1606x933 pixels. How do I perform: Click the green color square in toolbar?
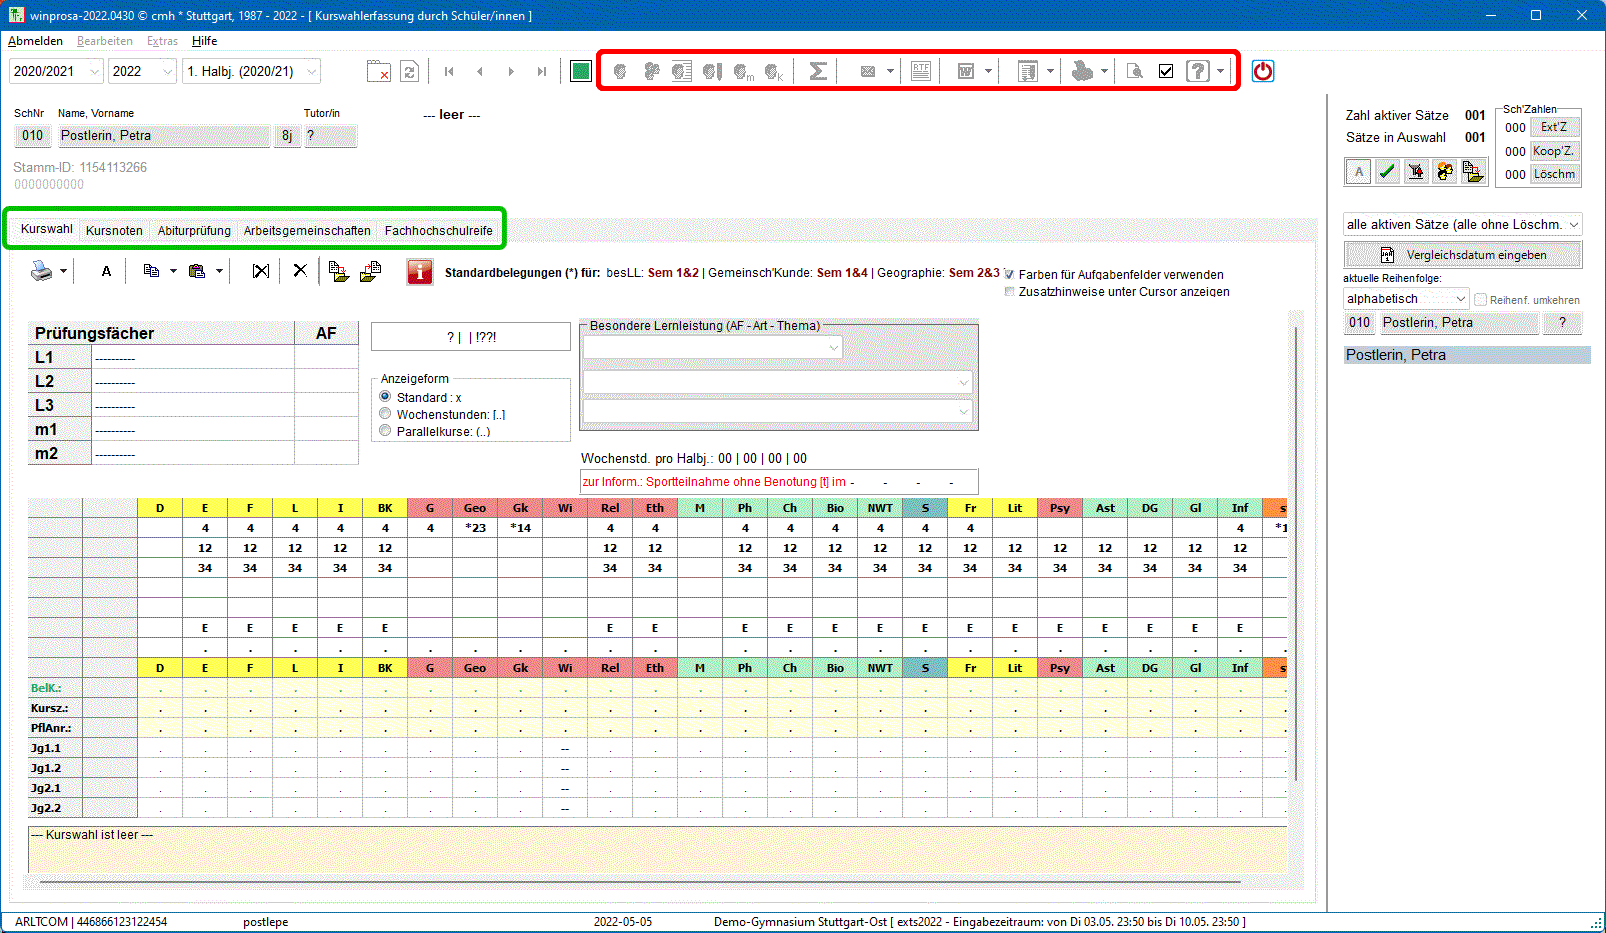[580, 71]
